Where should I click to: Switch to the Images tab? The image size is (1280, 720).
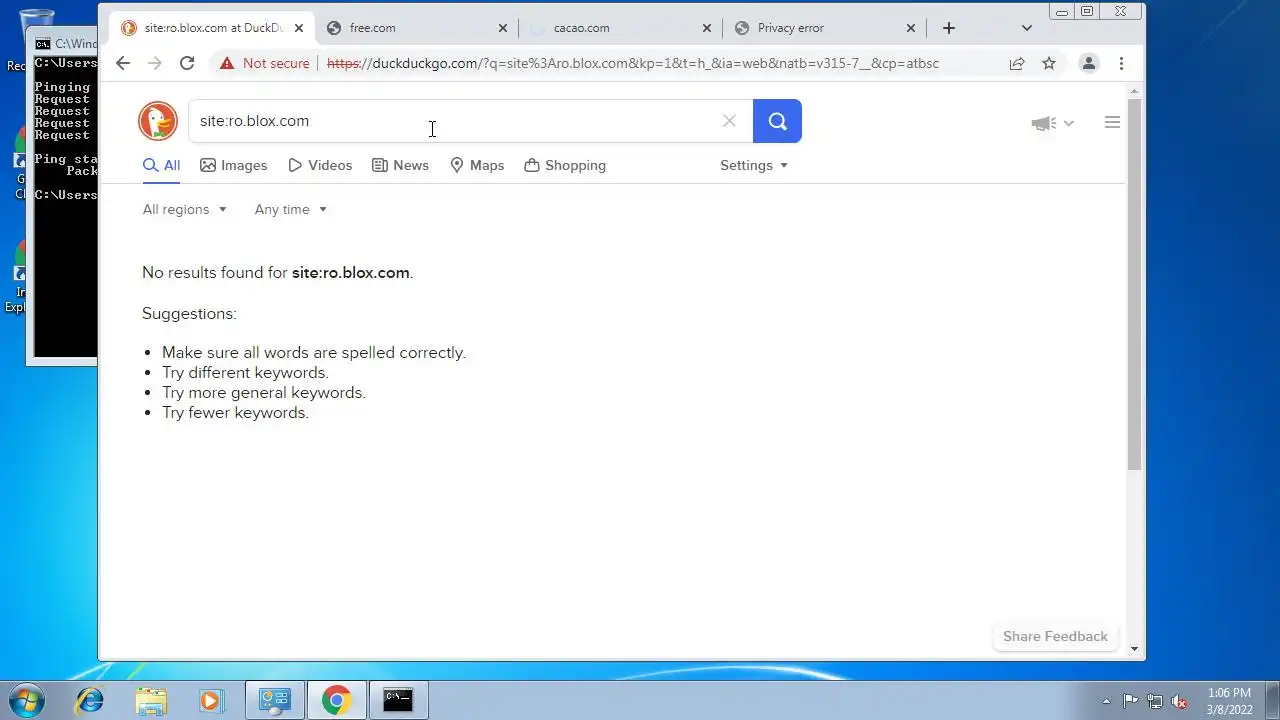234,165
